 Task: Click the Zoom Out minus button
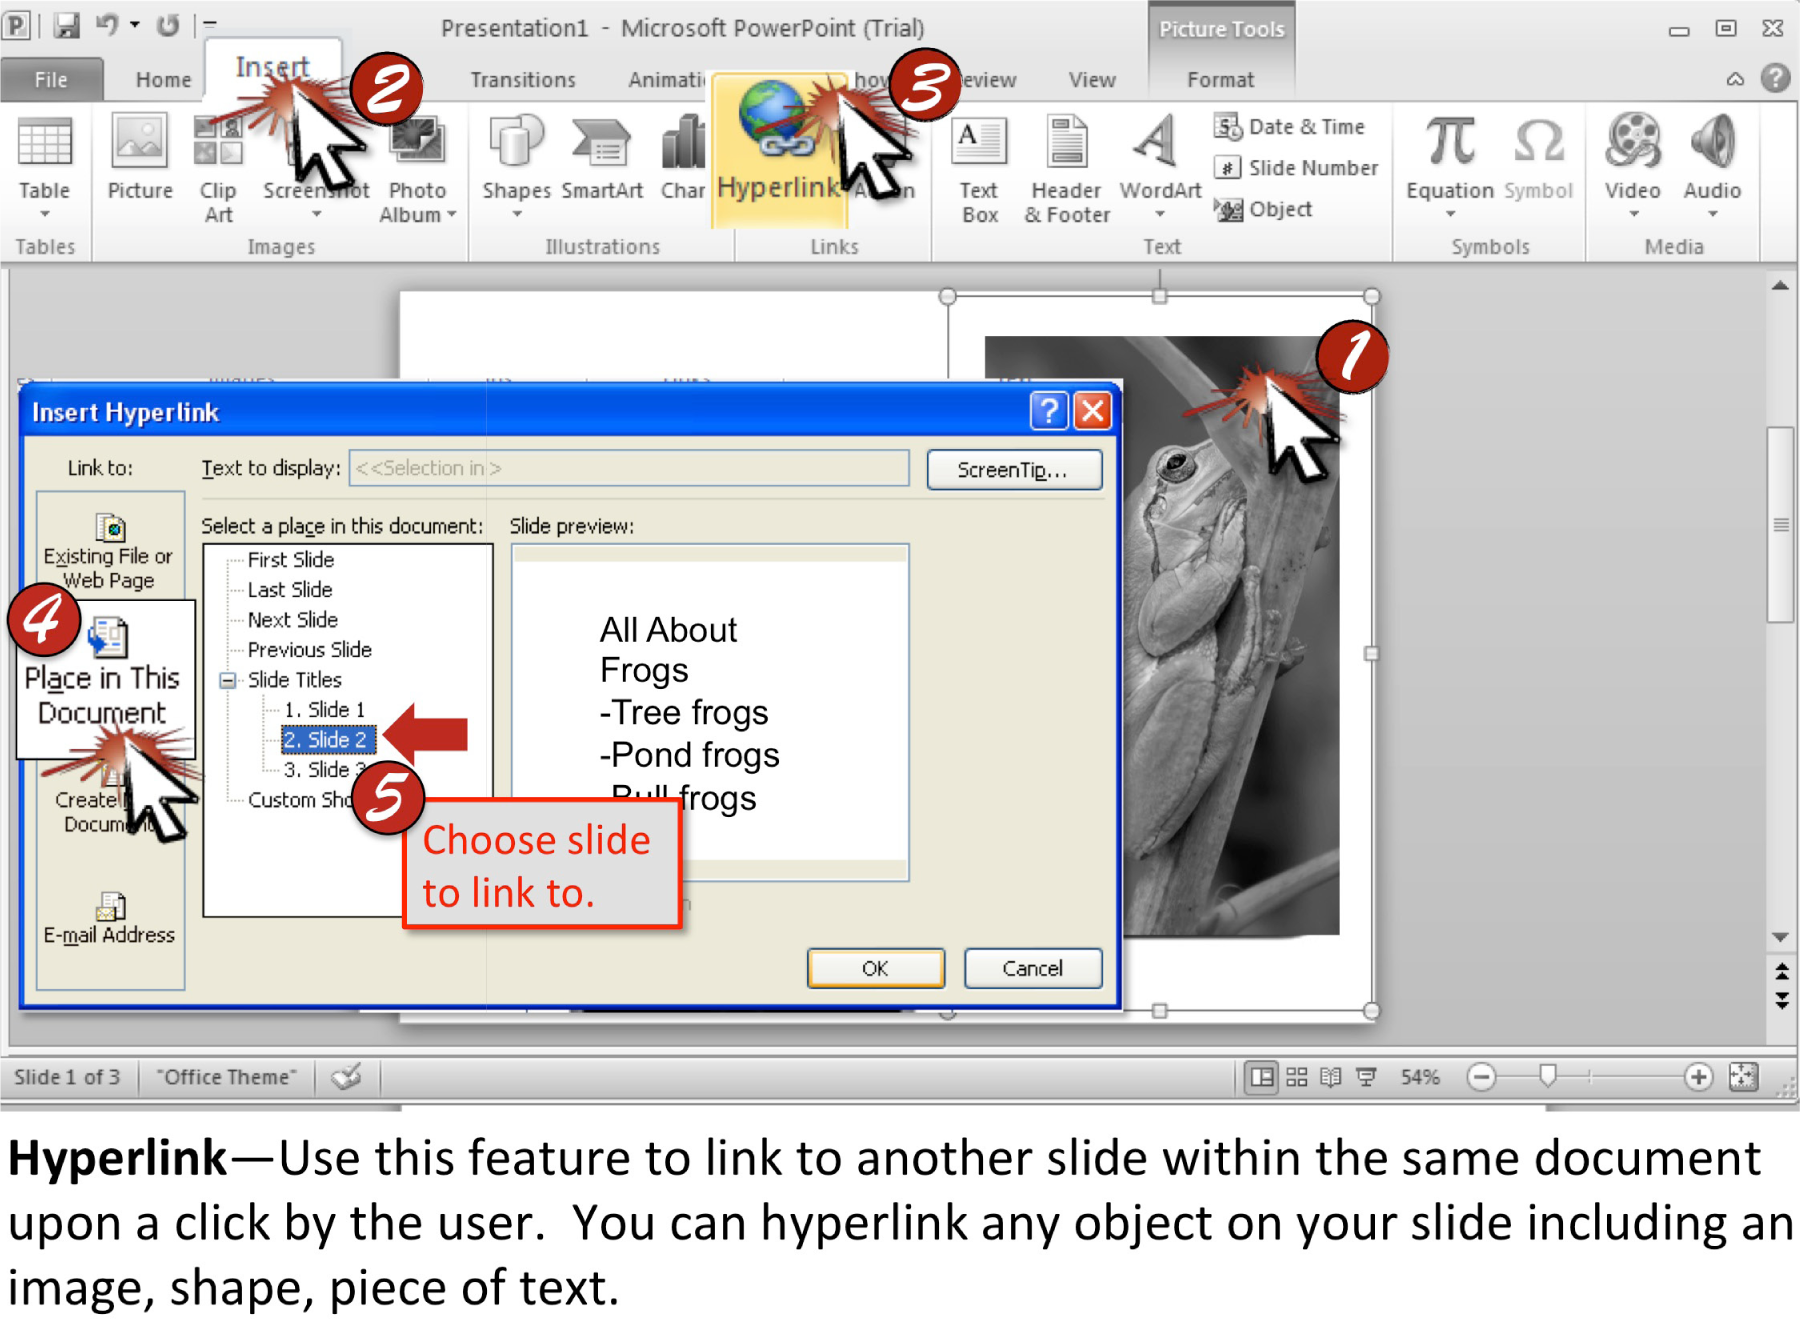(1481, 1077)
